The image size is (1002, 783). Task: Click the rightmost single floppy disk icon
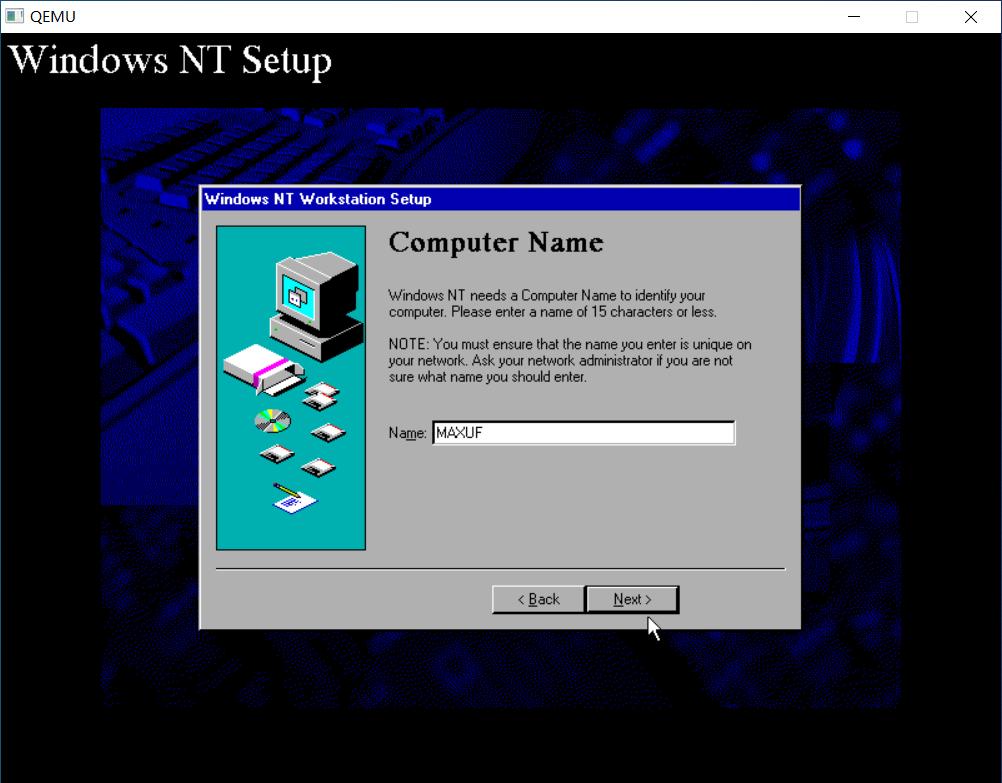click(x=330, y=432)
